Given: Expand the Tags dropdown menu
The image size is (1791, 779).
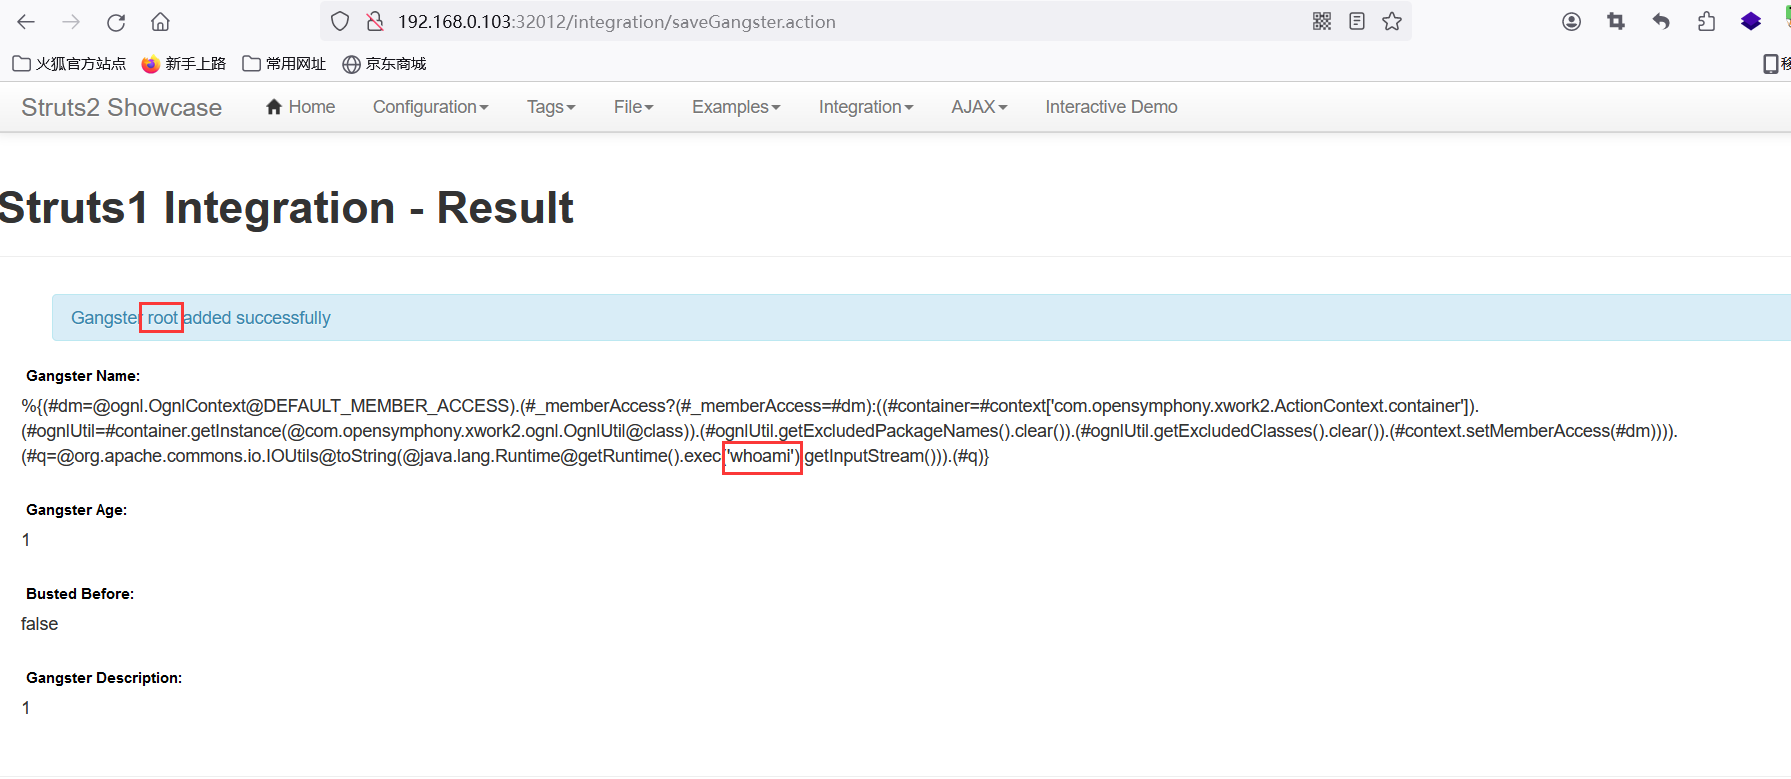Looking at the screenshot, I should pos(551,107).
